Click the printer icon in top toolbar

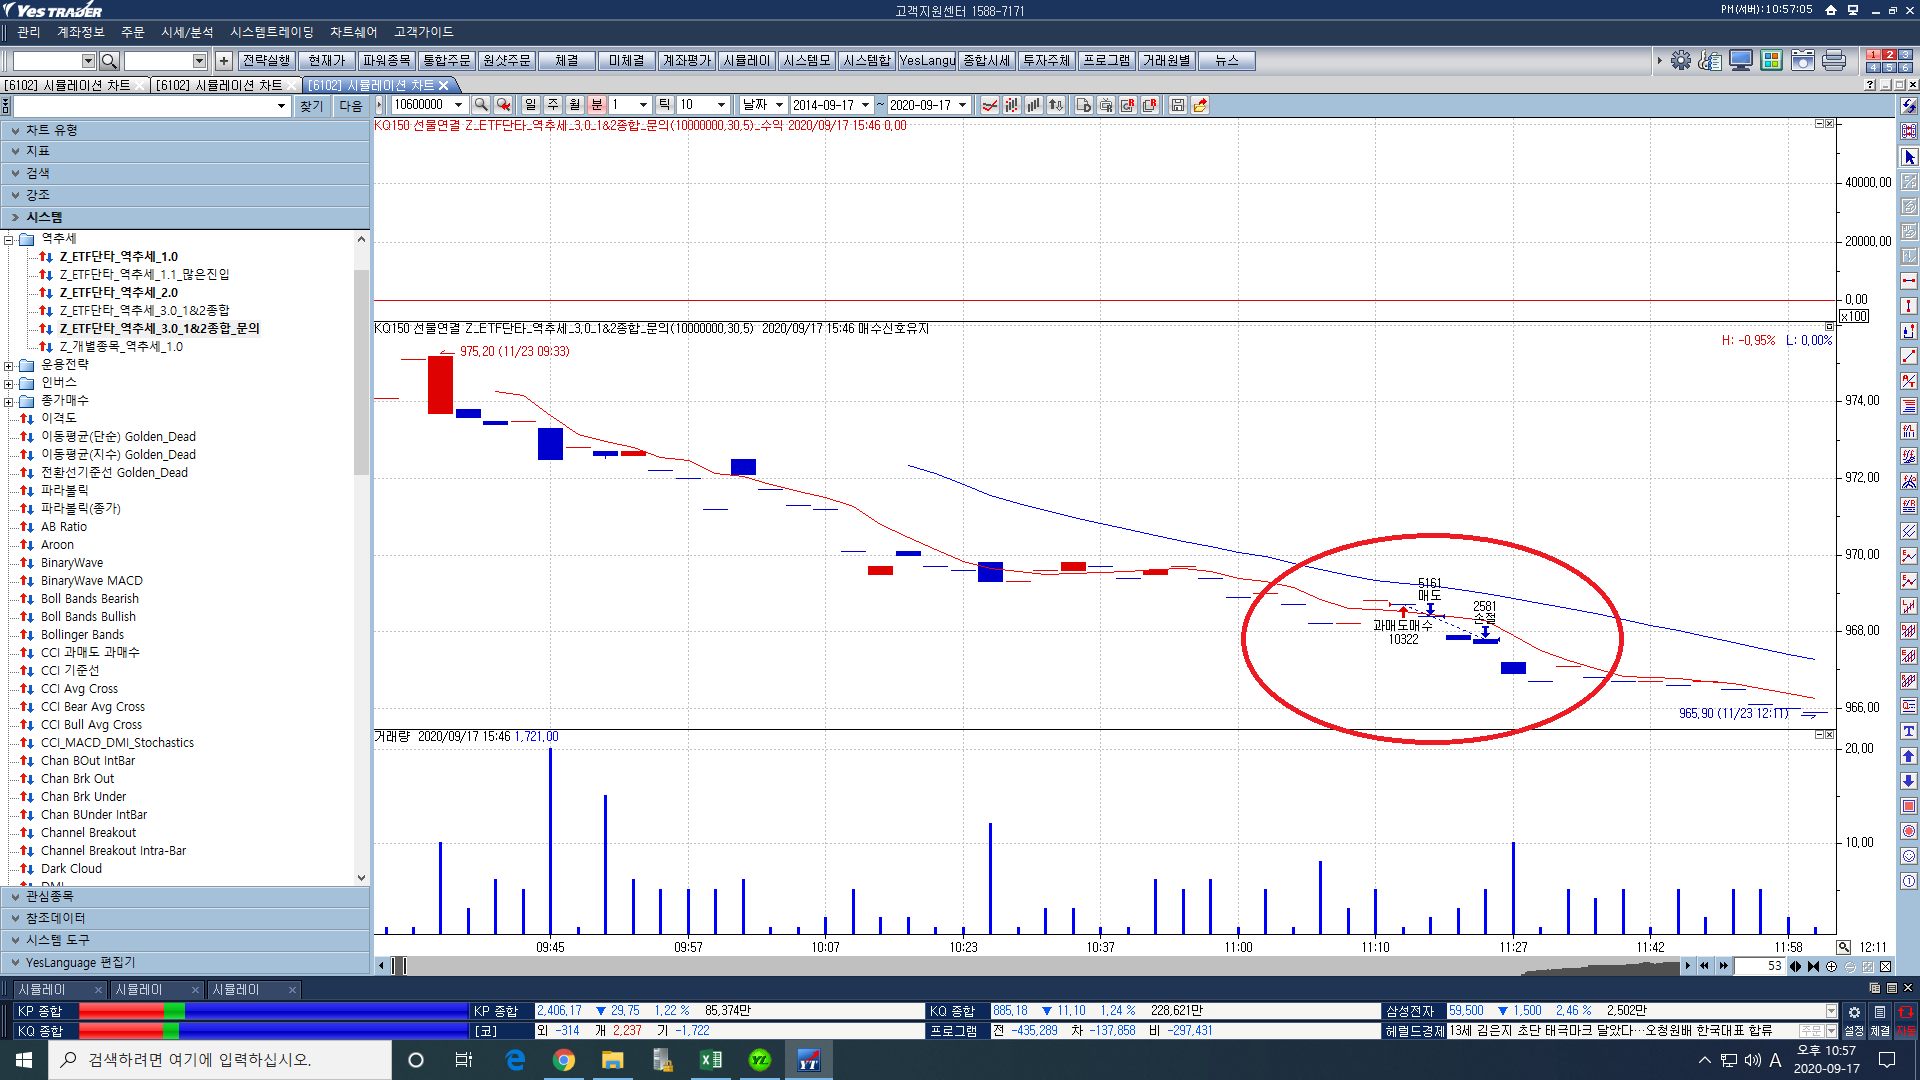click(1833, 61)
